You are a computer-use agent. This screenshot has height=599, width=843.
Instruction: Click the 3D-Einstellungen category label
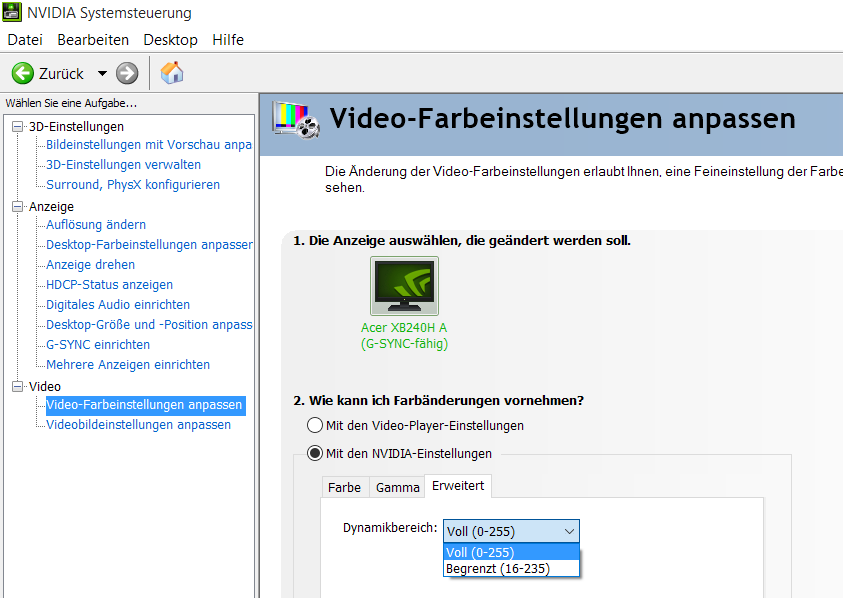coord(76,126)
